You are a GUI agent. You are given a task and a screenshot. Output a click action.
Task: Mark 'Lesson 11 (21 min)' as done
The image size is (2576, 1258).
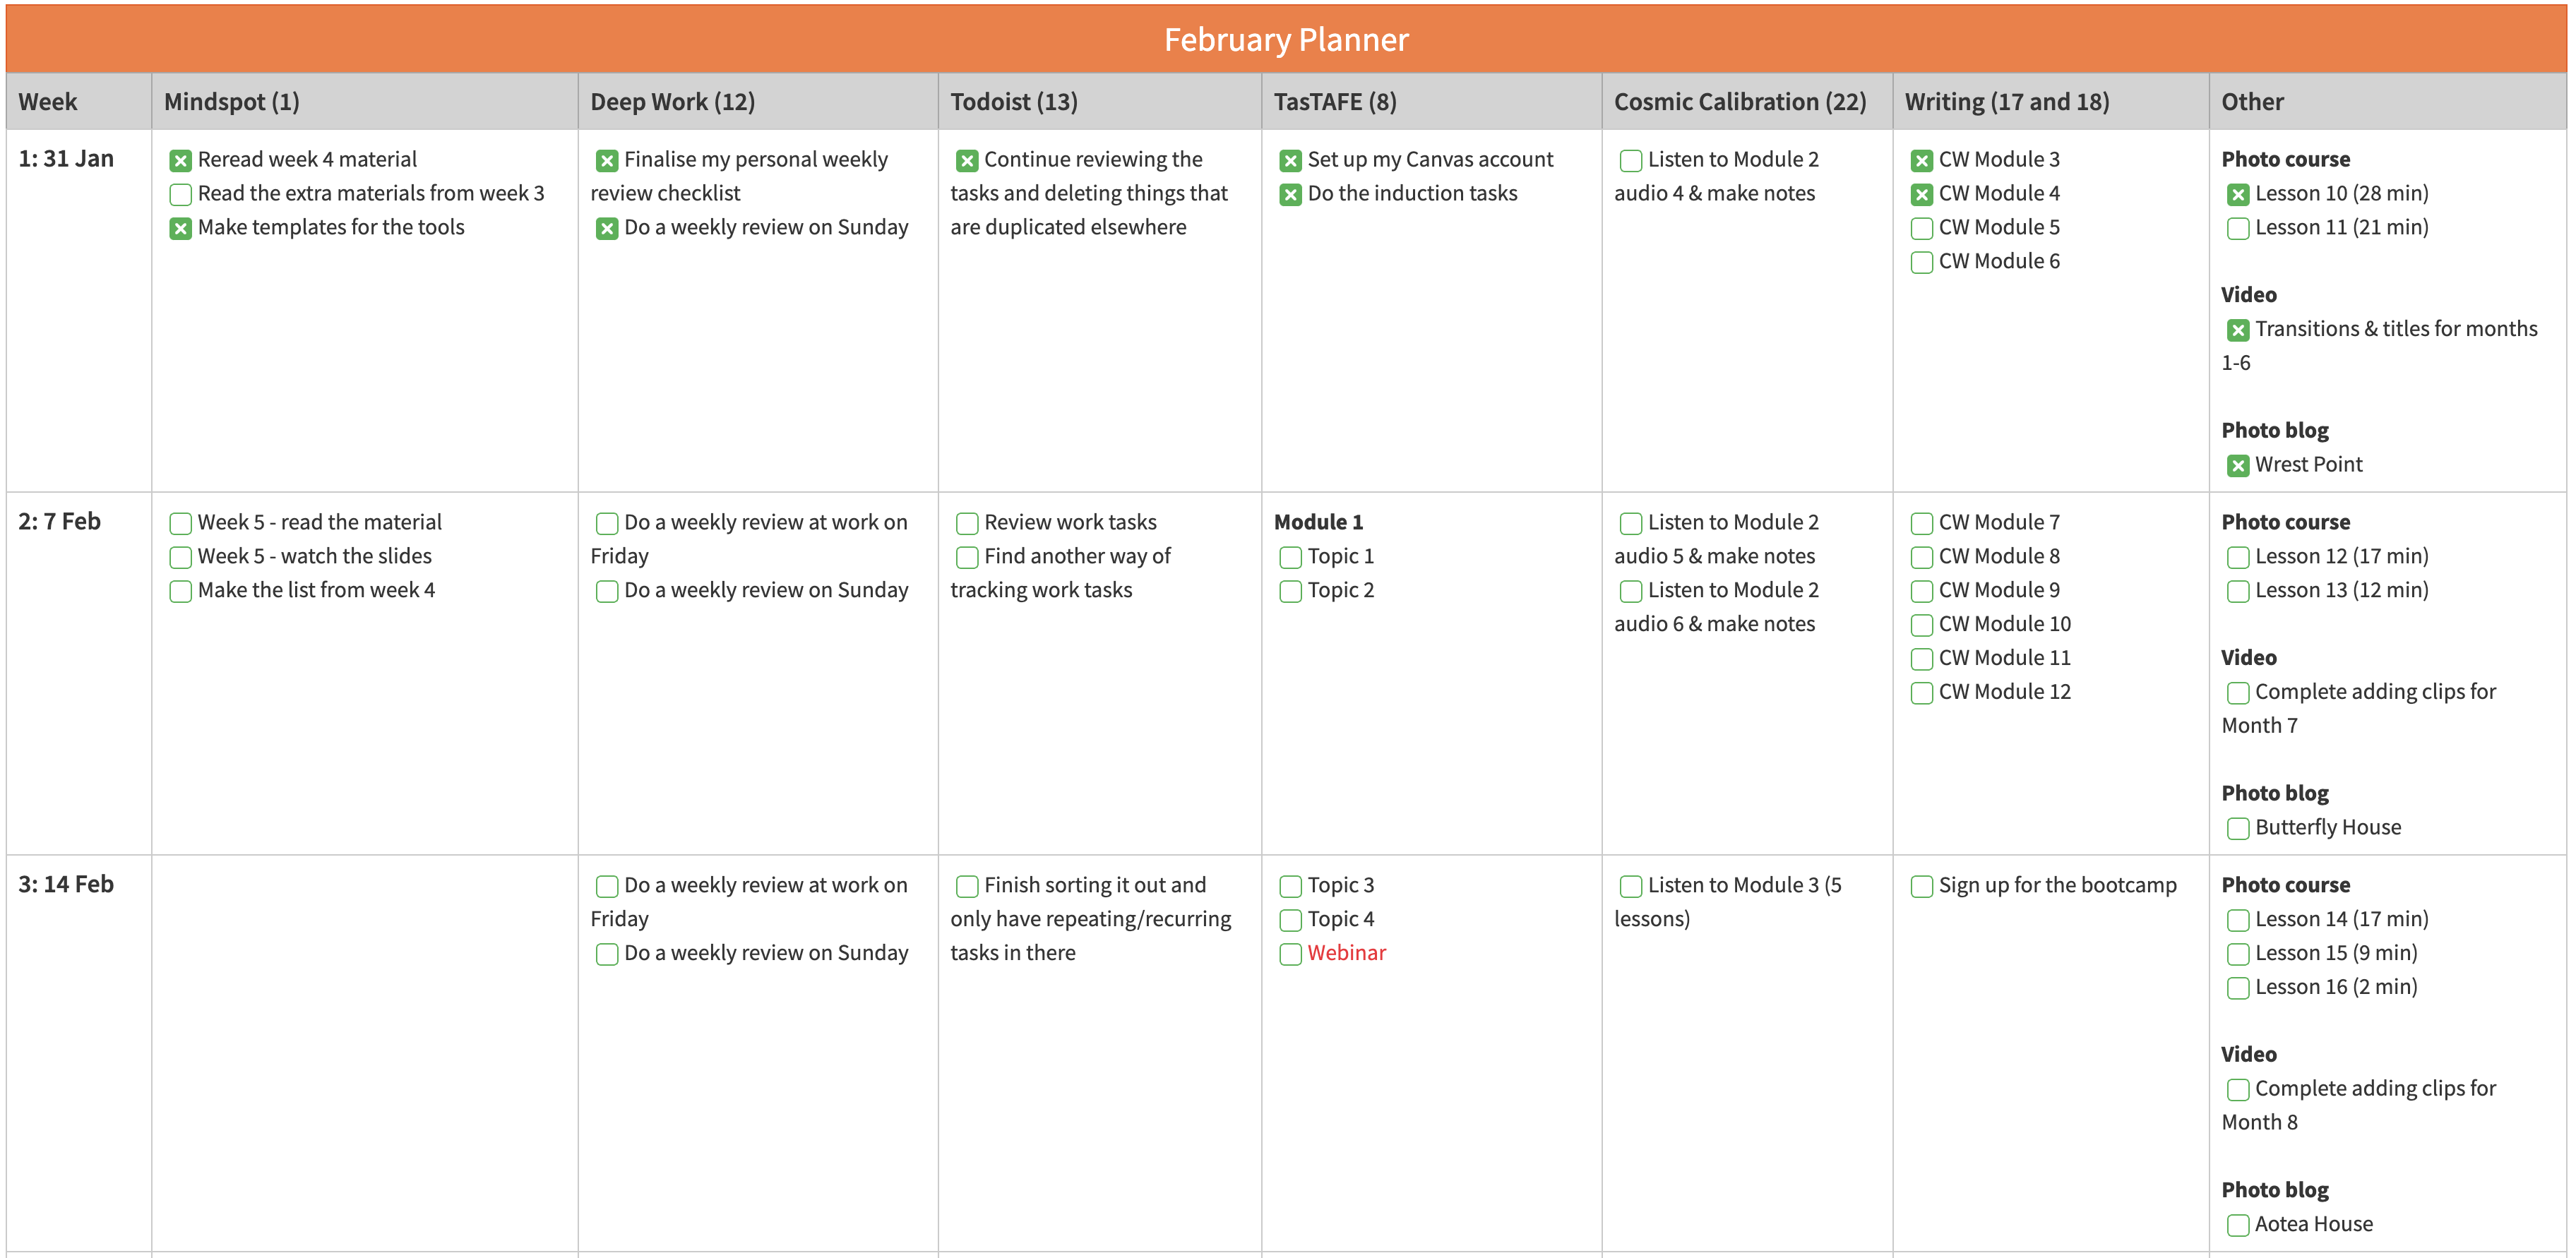[x=2237, y=229]
